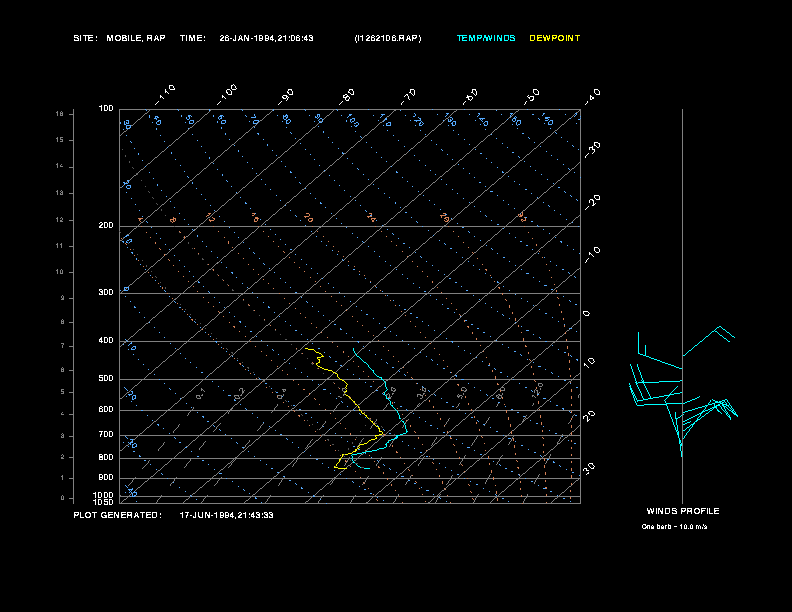The image size is (792, 612).
Task: Click the "PLOT GENERATED:" label
Action: (118, 515)
